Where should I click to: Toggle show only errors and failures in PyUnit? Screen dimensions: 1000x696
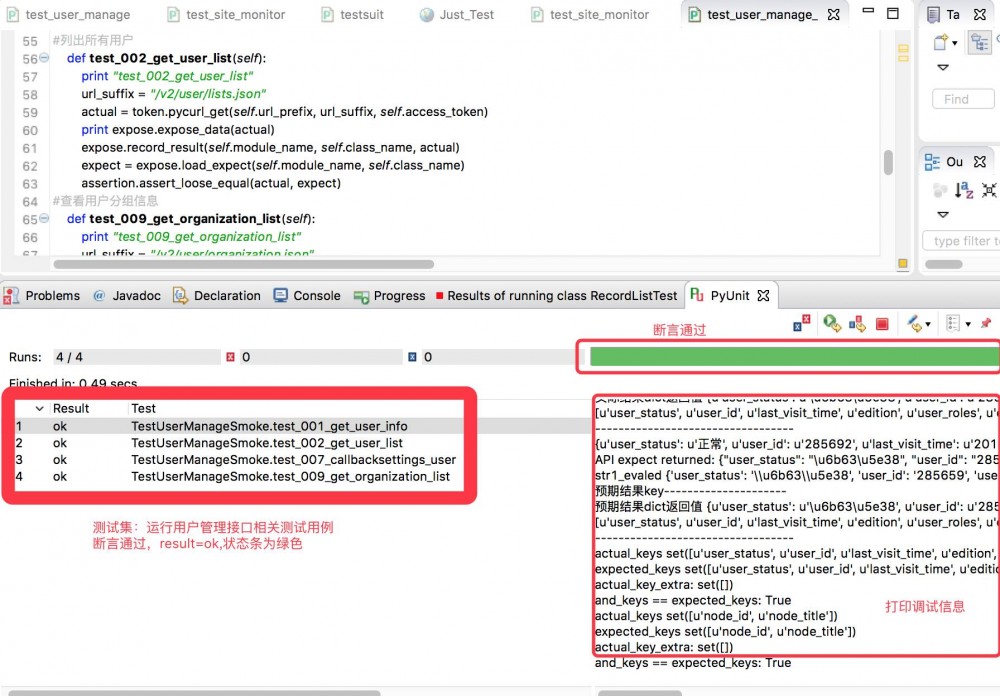pos(801,323)
